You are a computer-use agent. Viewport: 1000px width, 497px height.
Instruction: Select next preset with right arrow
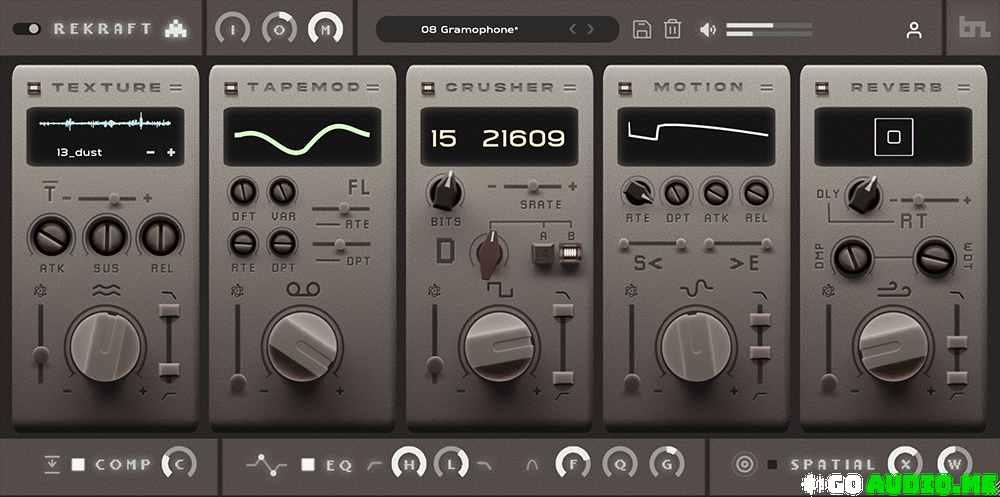[591, 29]
